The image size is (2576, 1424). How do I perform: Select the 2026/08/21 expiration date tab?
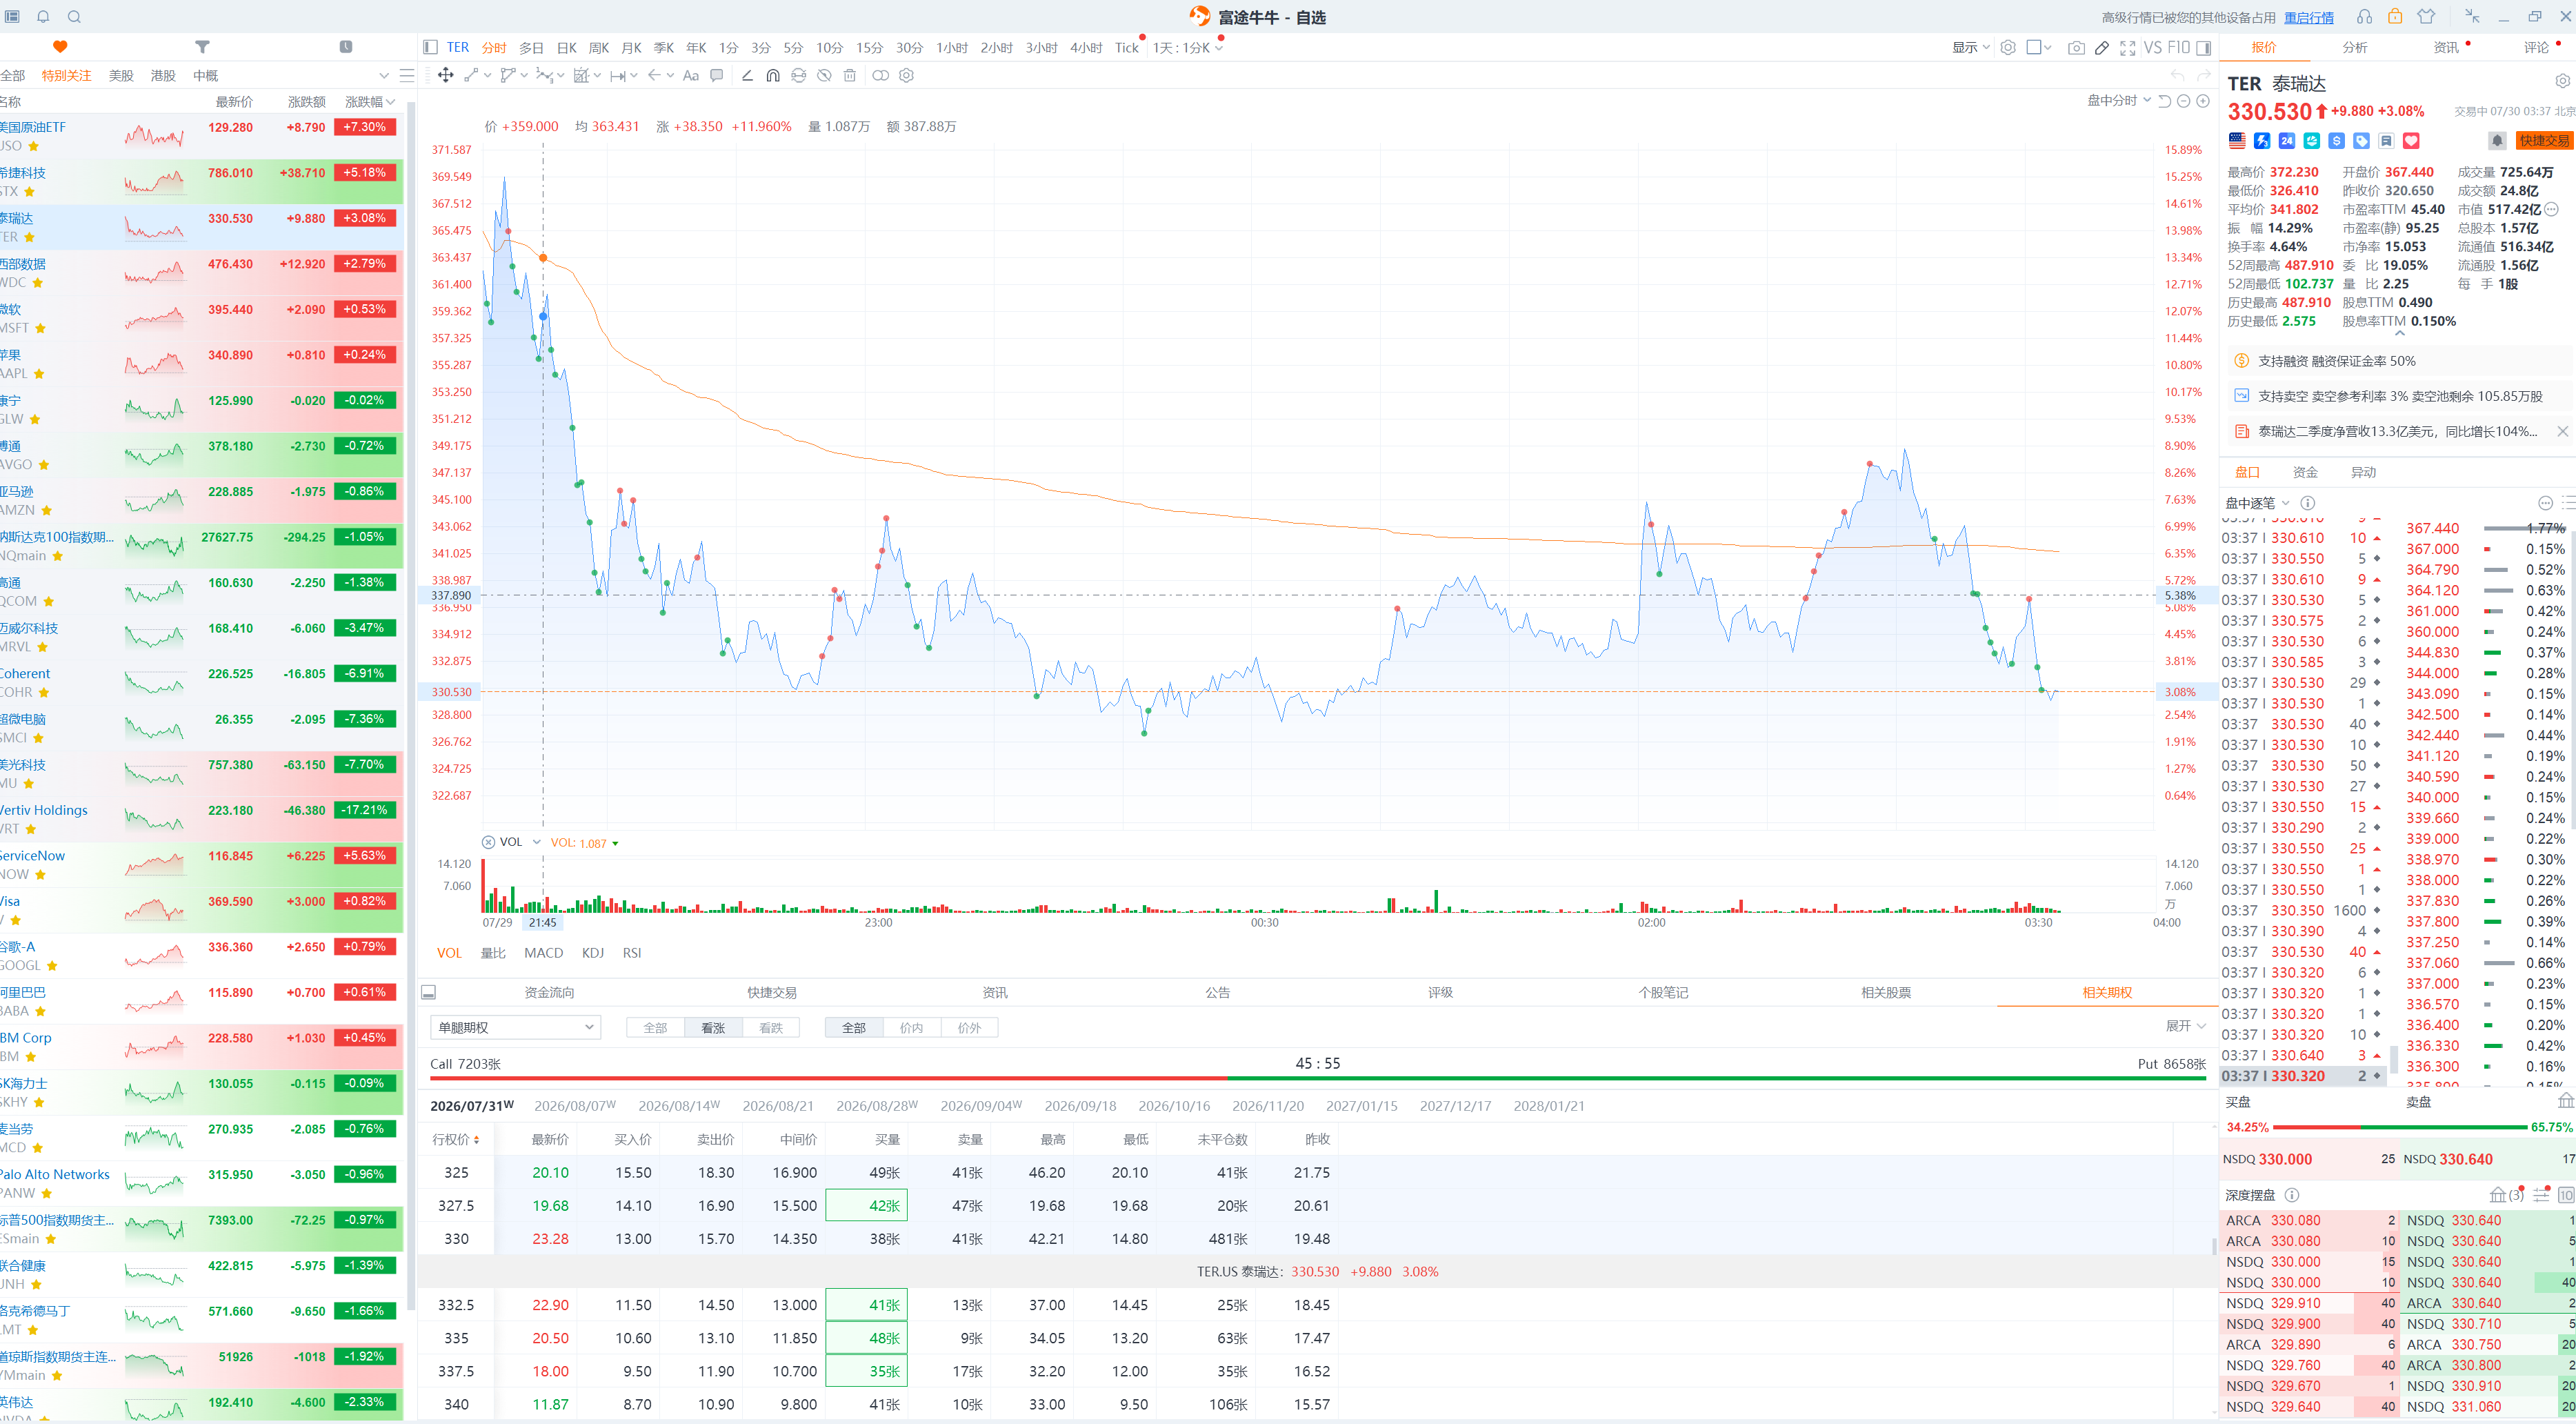point(778,1106)
